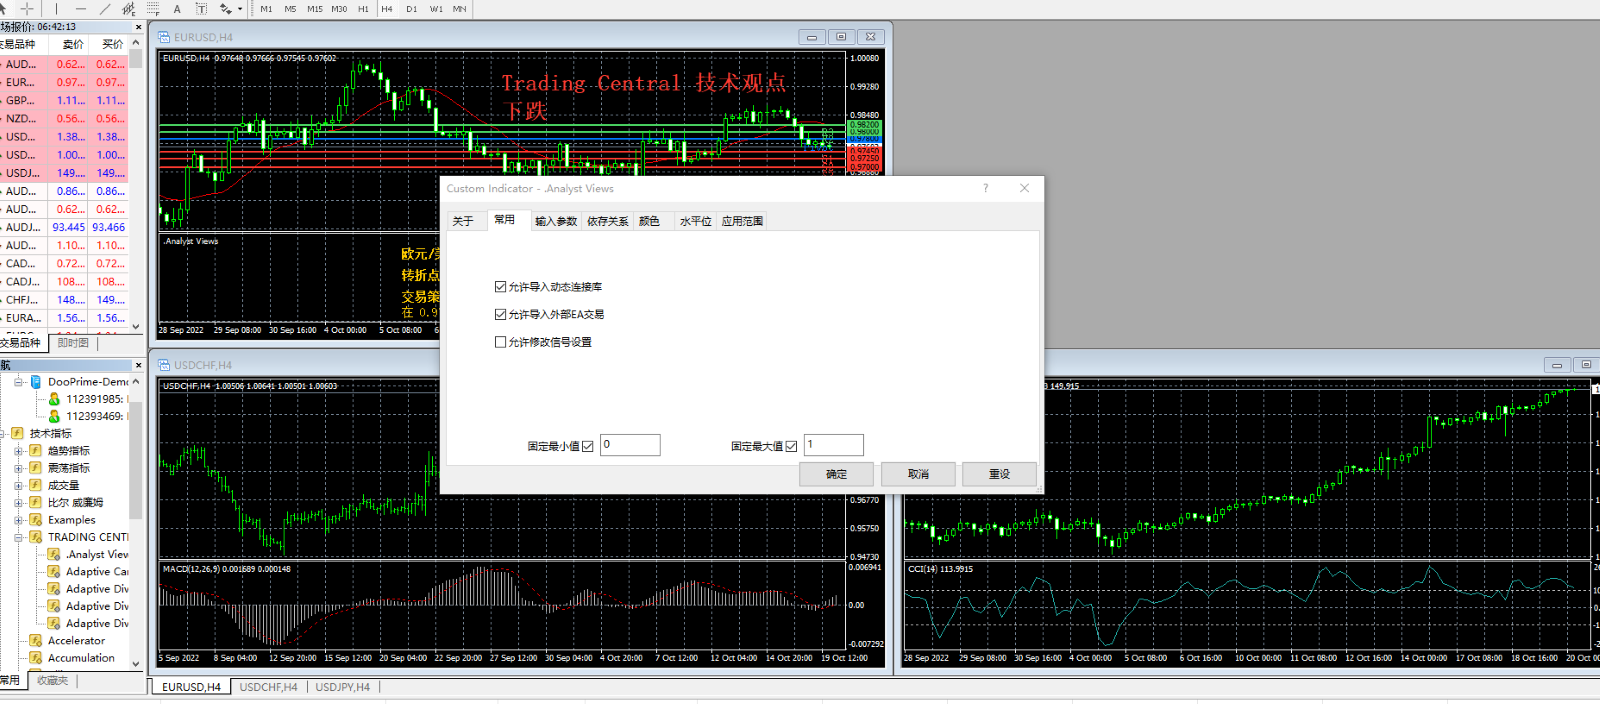Select the crosshair tool in toolbar

(x=27, y=9)
